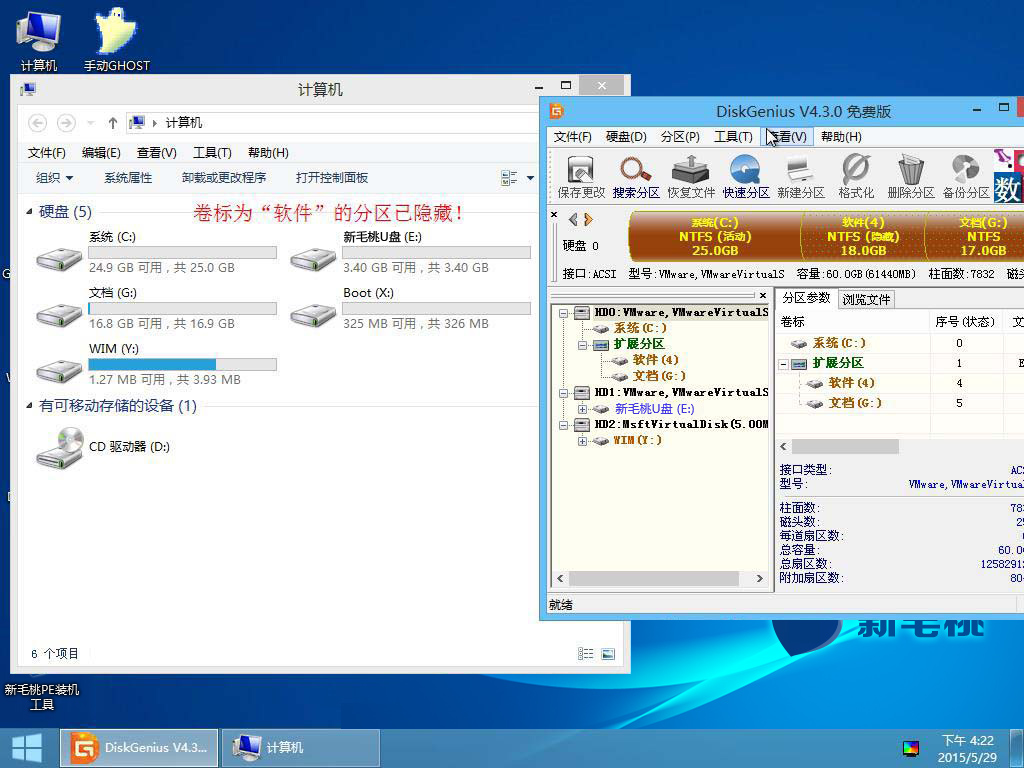Select the 搜索分区 magnifier tool
1024x768 pixels.
635,176
